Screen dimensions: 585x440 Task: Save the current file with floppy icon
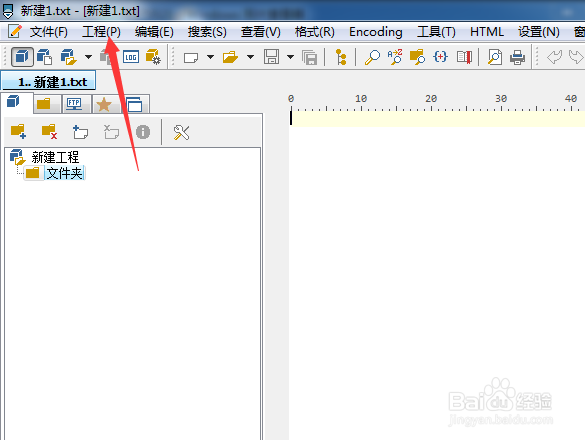(271, 57)
